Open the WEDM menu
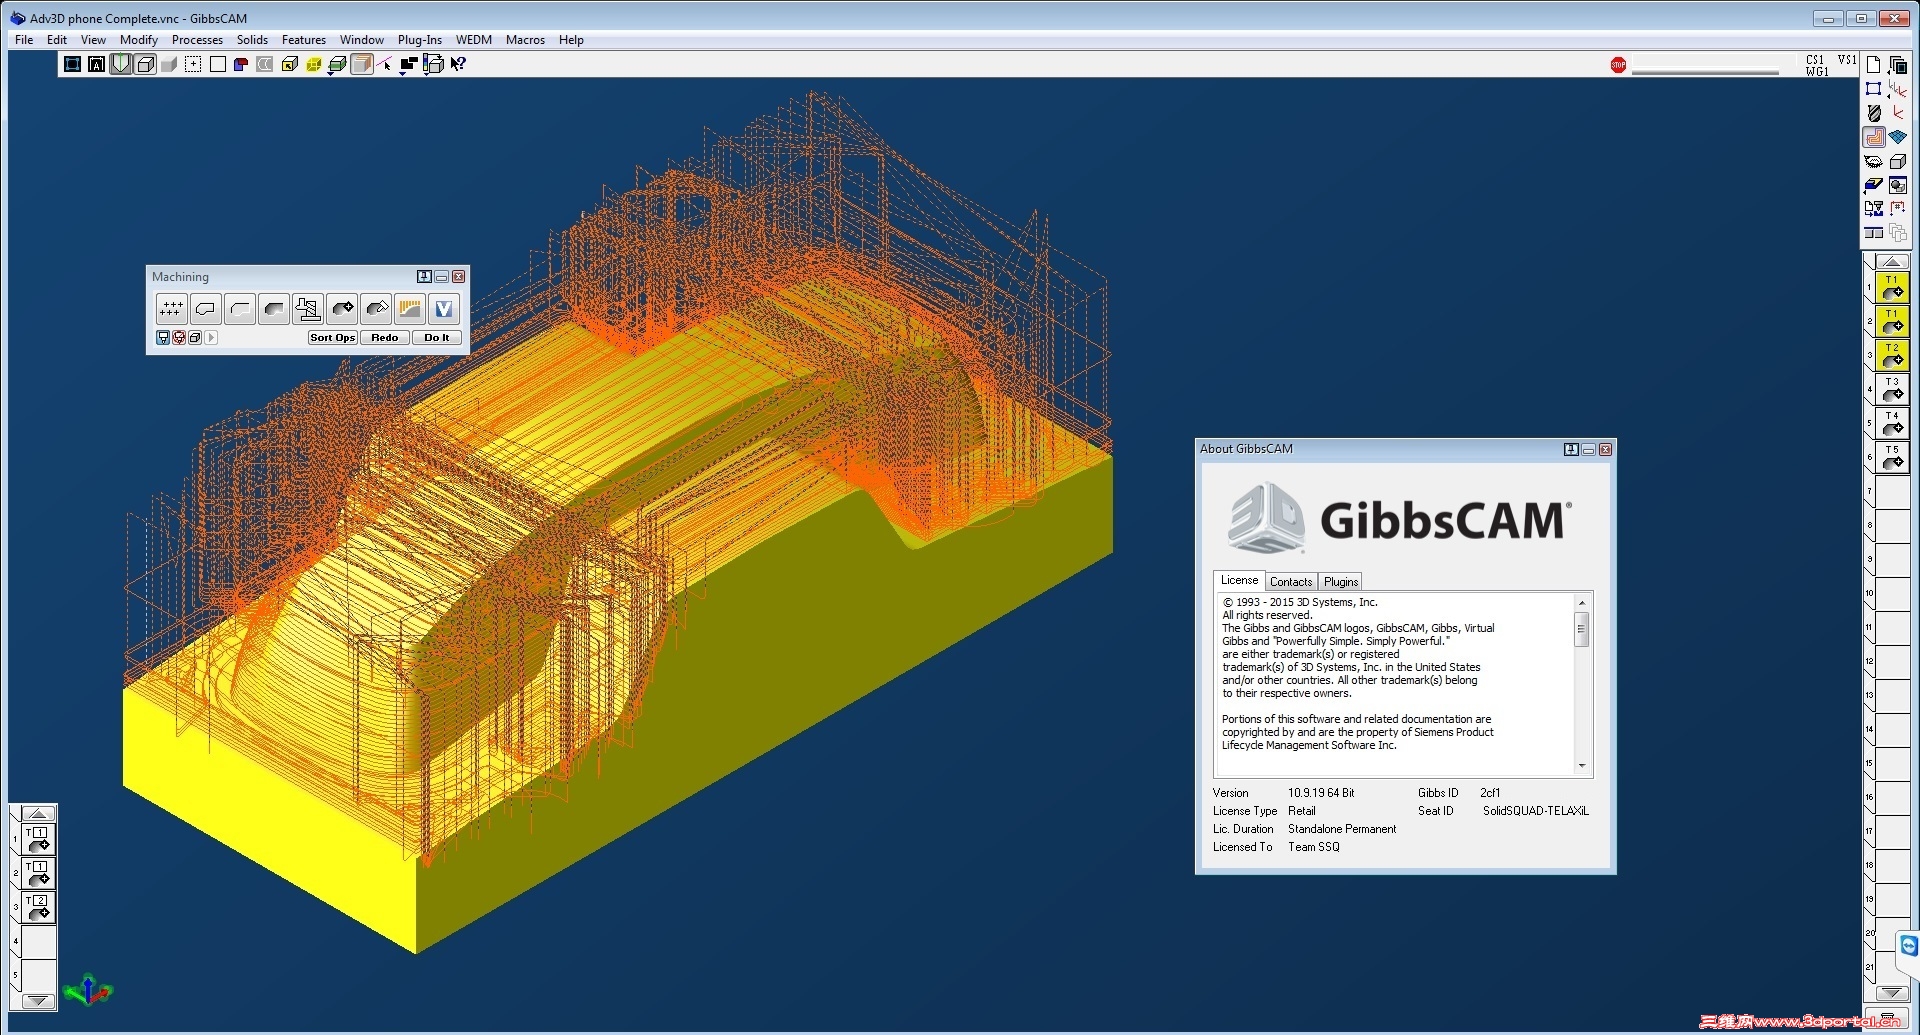The height and width of the screenshot is (1035, 1920). coord(474,40)
